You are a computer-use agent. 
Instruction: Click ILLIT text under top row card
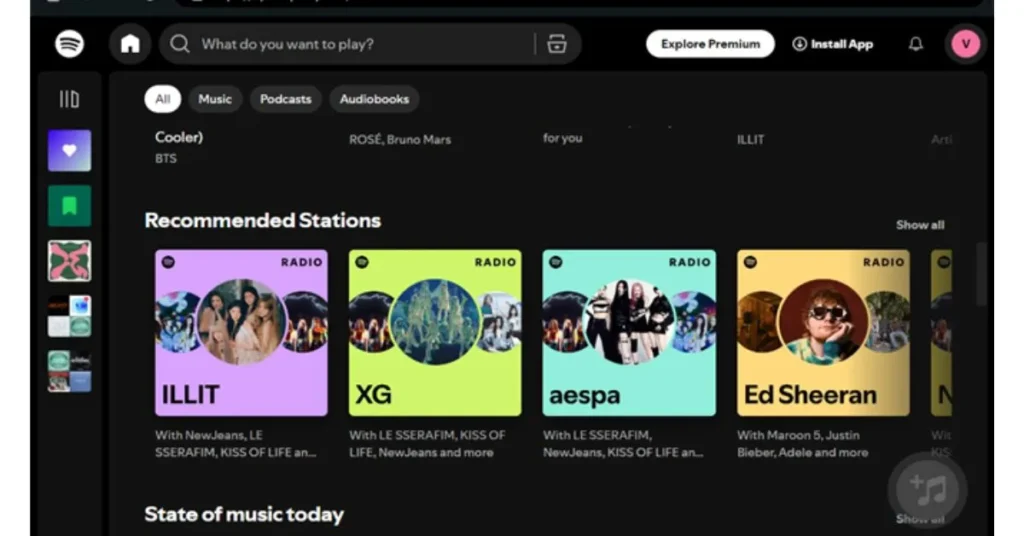tap(750, 140)
